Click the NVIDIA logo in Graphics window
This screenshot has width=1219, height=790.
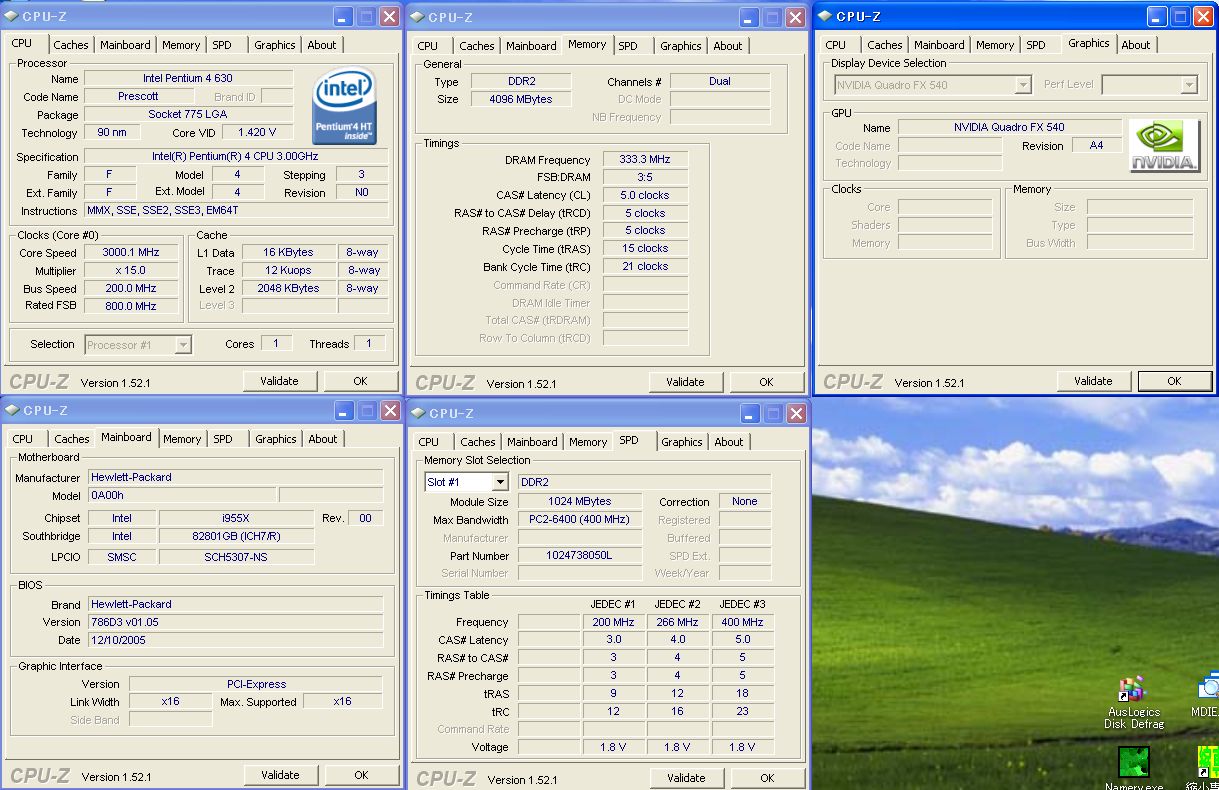click(x=1165, y=146)
